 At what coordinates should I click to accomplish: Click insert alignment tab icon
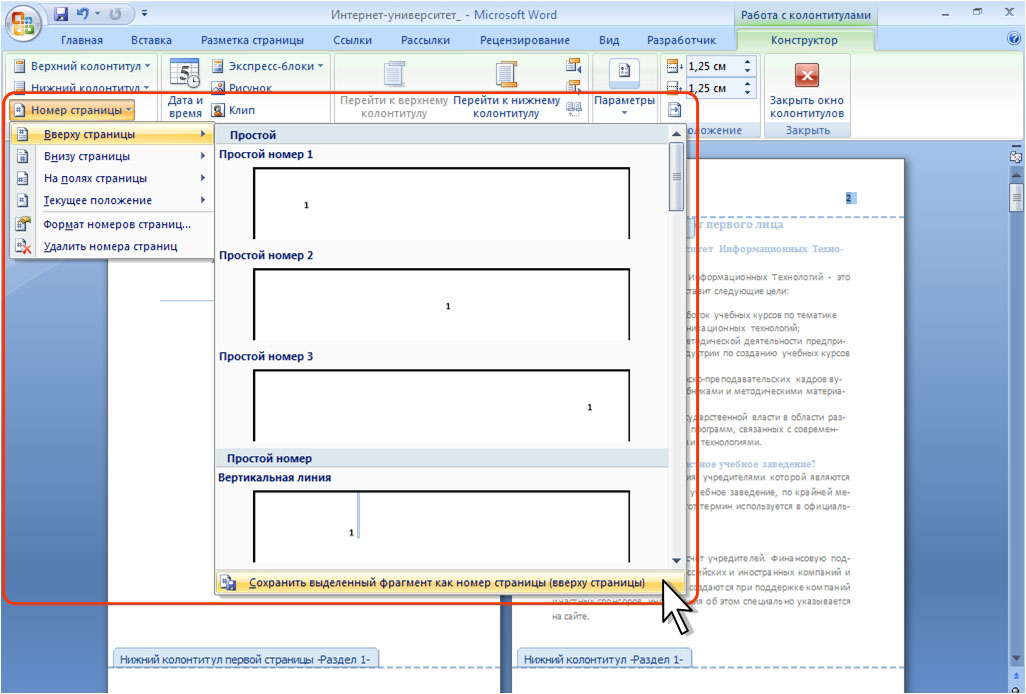(675, 109)
